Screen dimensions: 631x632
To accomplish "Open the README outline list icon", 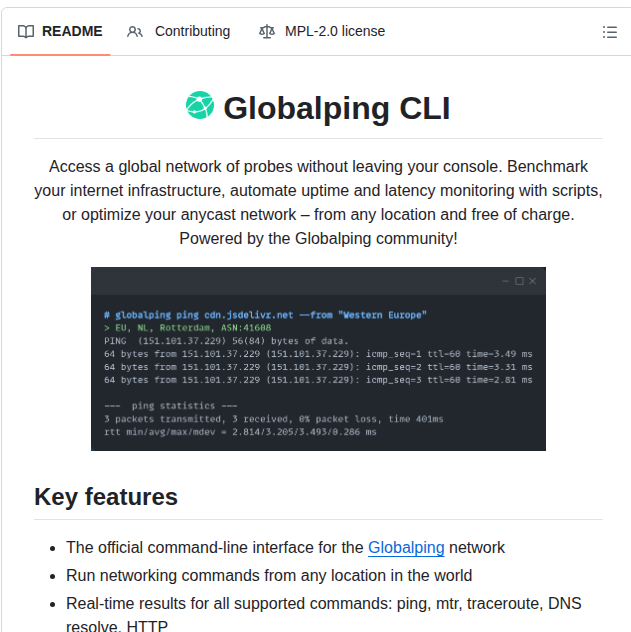I will pos(610,32).
